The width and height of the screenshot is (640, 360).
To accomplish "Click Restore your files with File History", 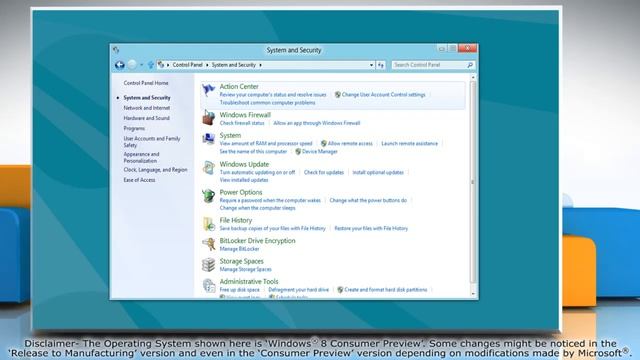I will click(371, 229).
